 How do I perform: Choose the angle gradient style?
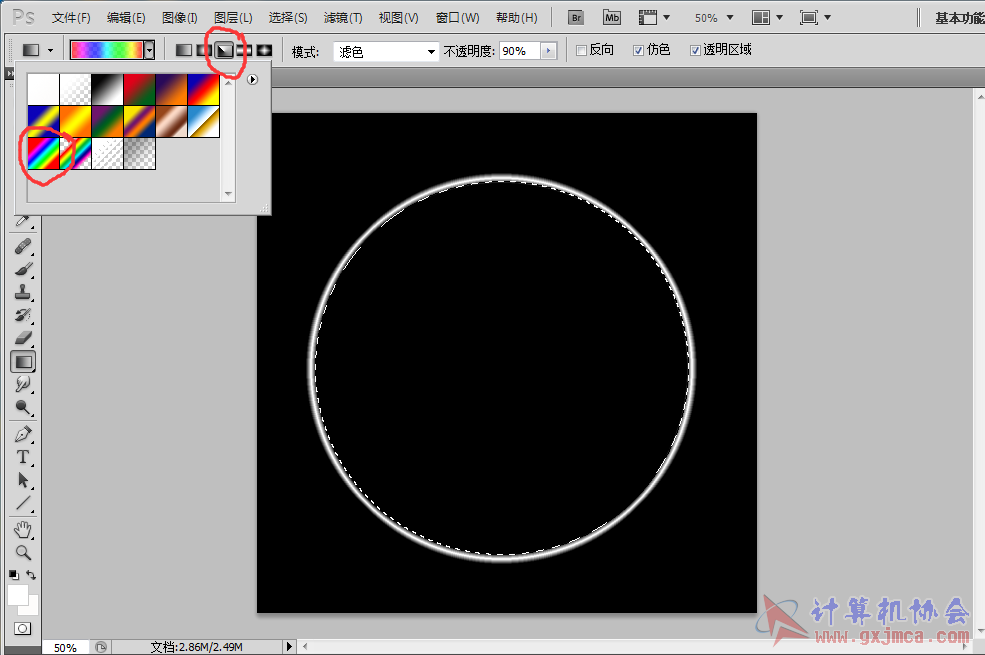pyautogui.click(x=224, y=50)
